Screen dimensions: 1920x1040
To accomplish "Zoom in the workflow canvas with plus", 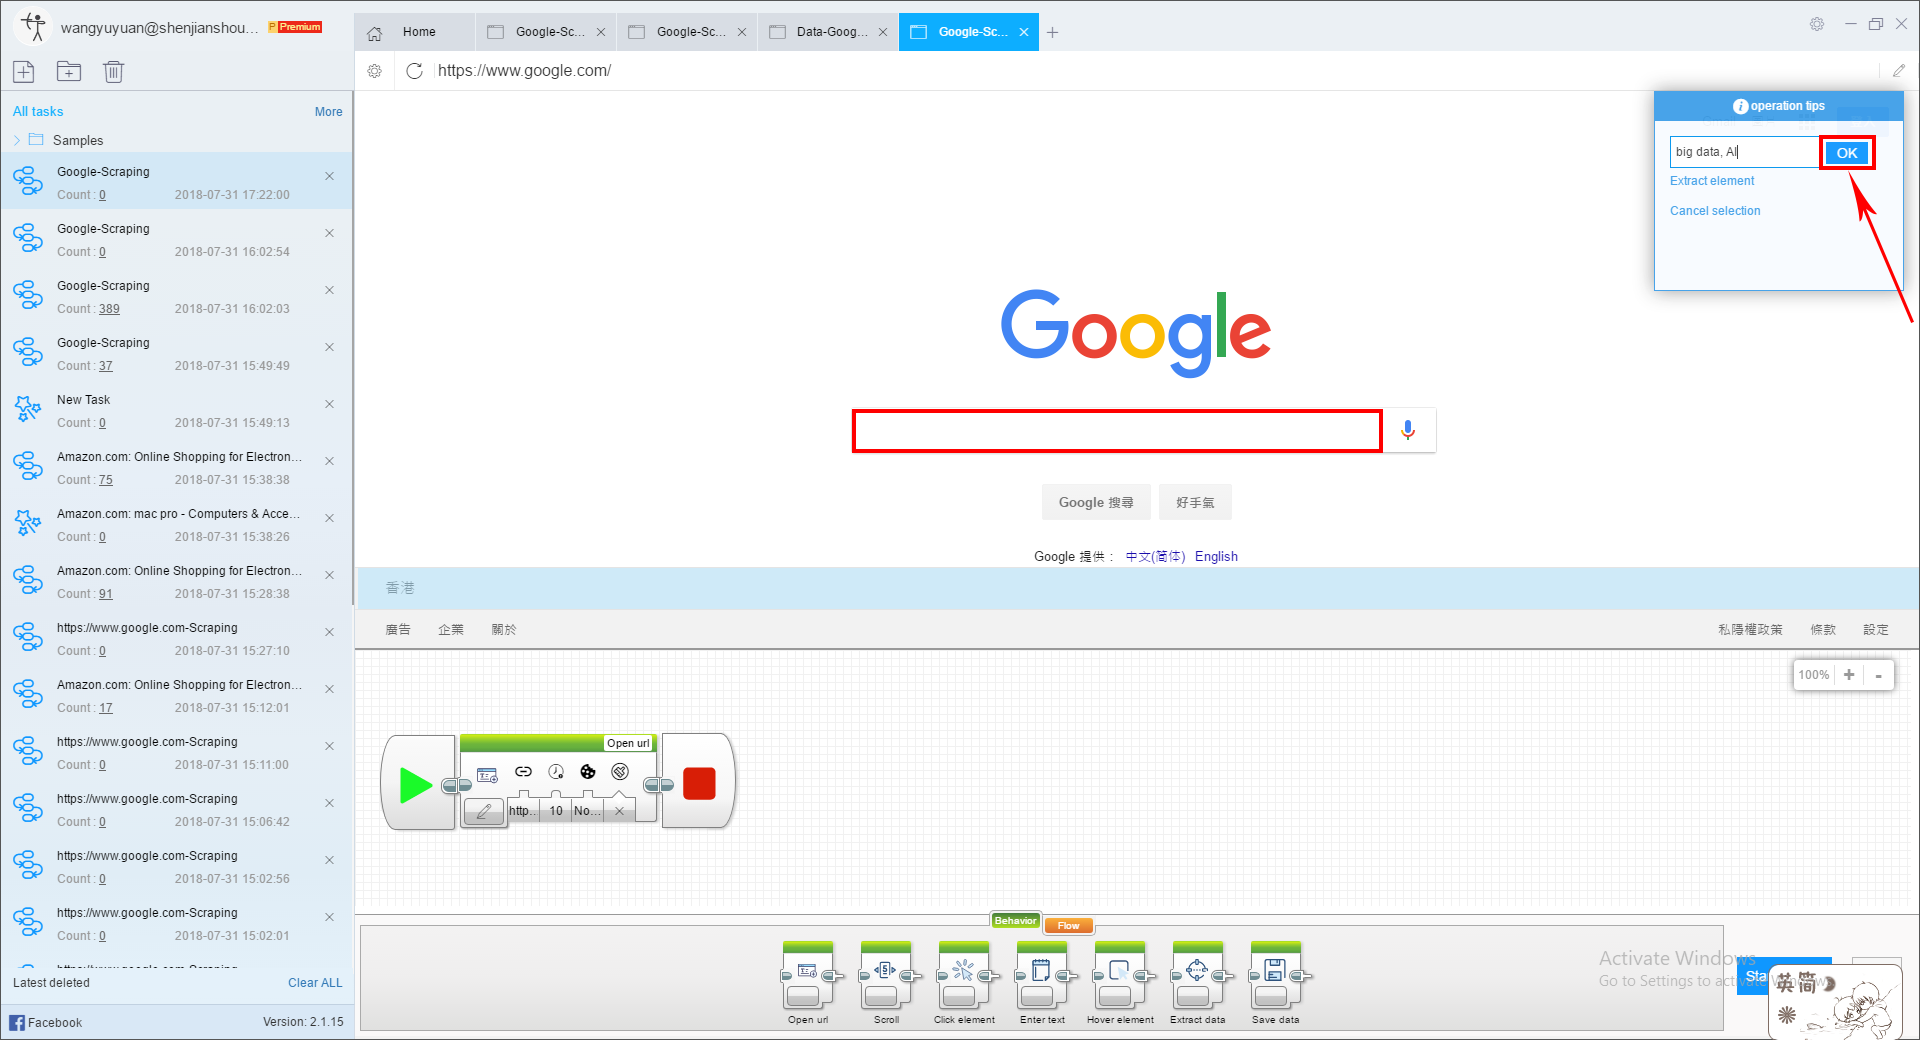I will (1849, 675).
